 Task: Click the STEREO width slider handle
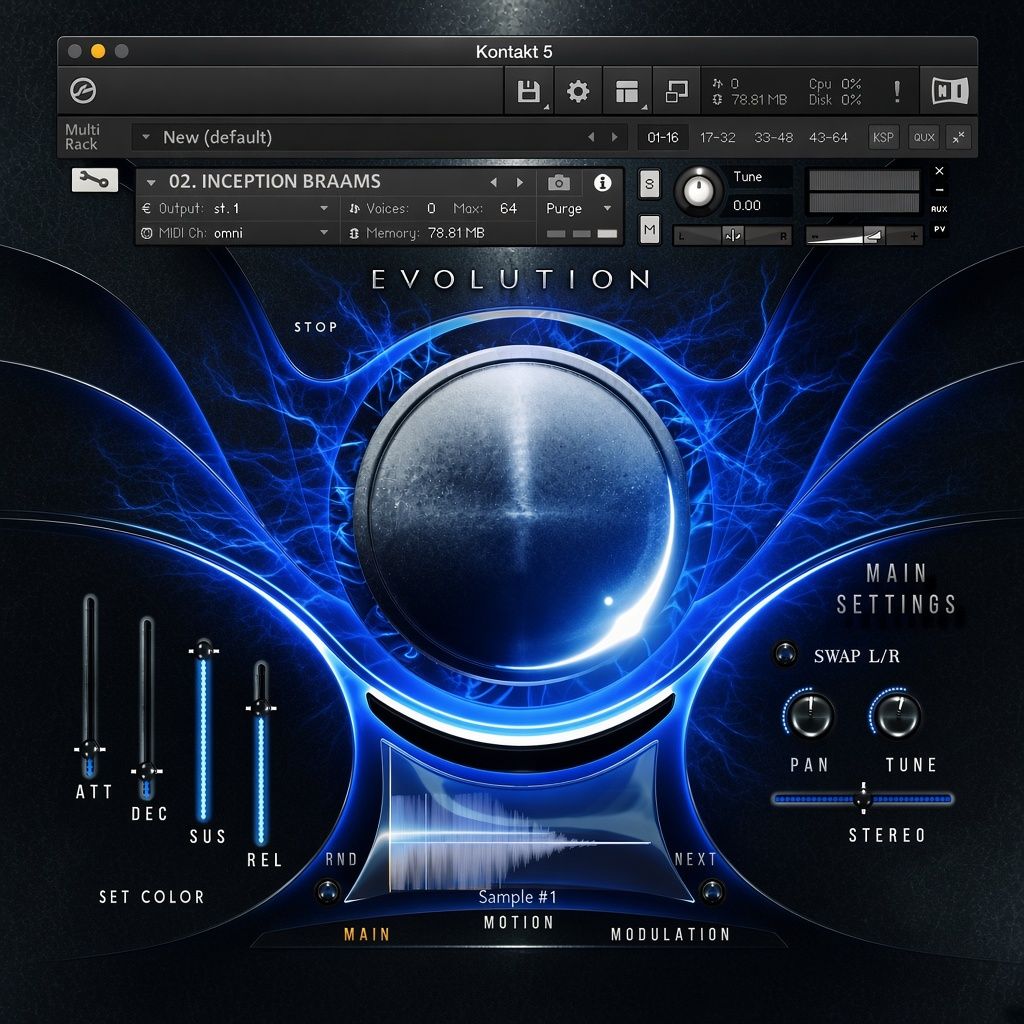pyautogui.click(x=863, y=798)
